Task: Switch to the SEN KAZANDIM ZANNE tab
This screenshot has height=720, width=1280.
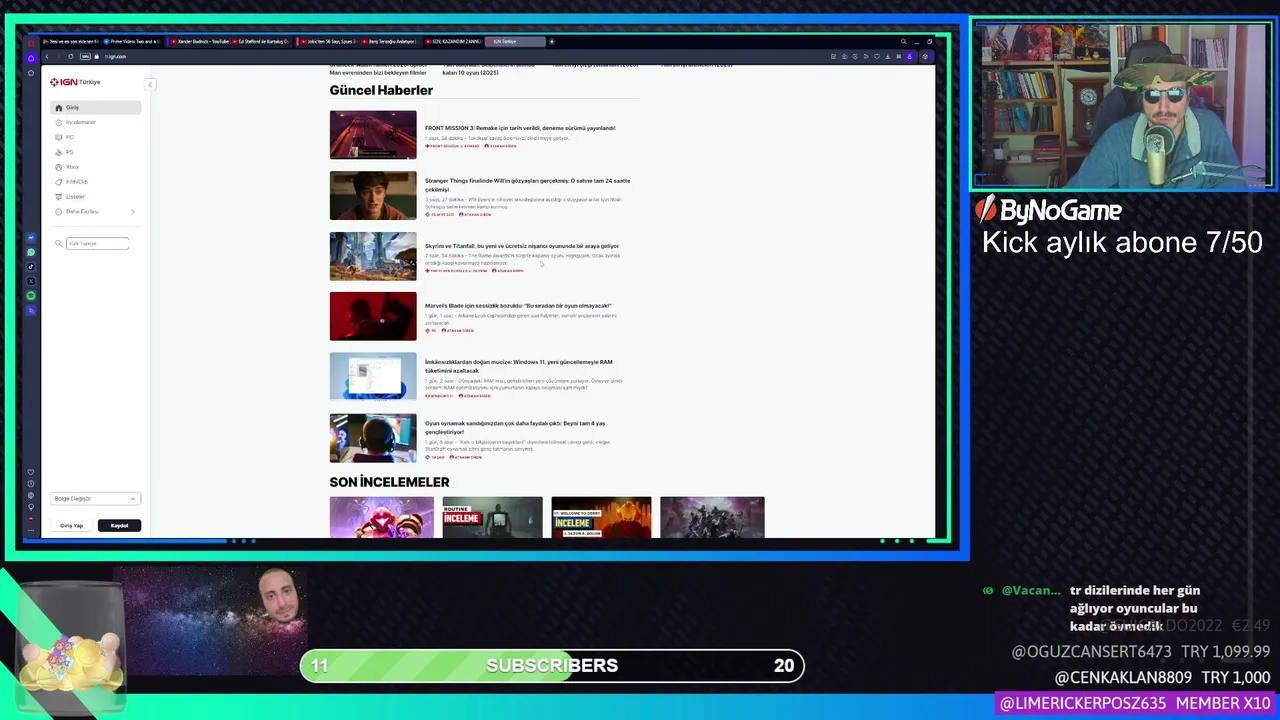Action: coord(453,42)
